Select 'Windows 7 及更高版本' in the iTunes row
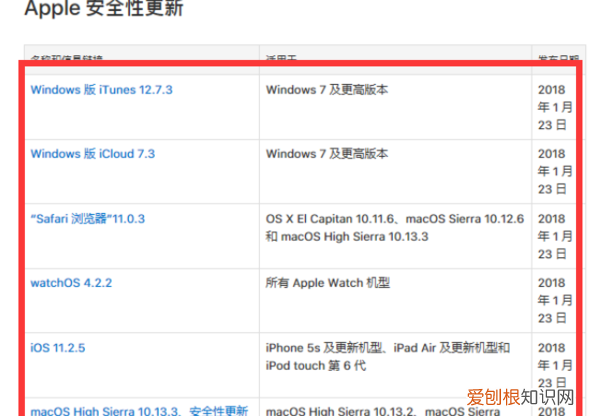This screenshot has width=600, height=416. [x=327, y=90]
